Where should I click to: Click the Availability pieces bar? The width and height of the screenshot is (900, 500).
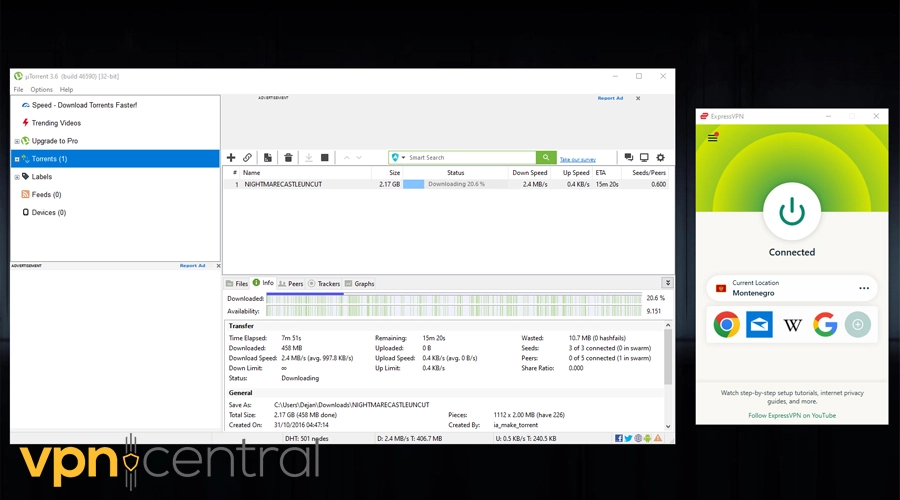tap(453, 311)
